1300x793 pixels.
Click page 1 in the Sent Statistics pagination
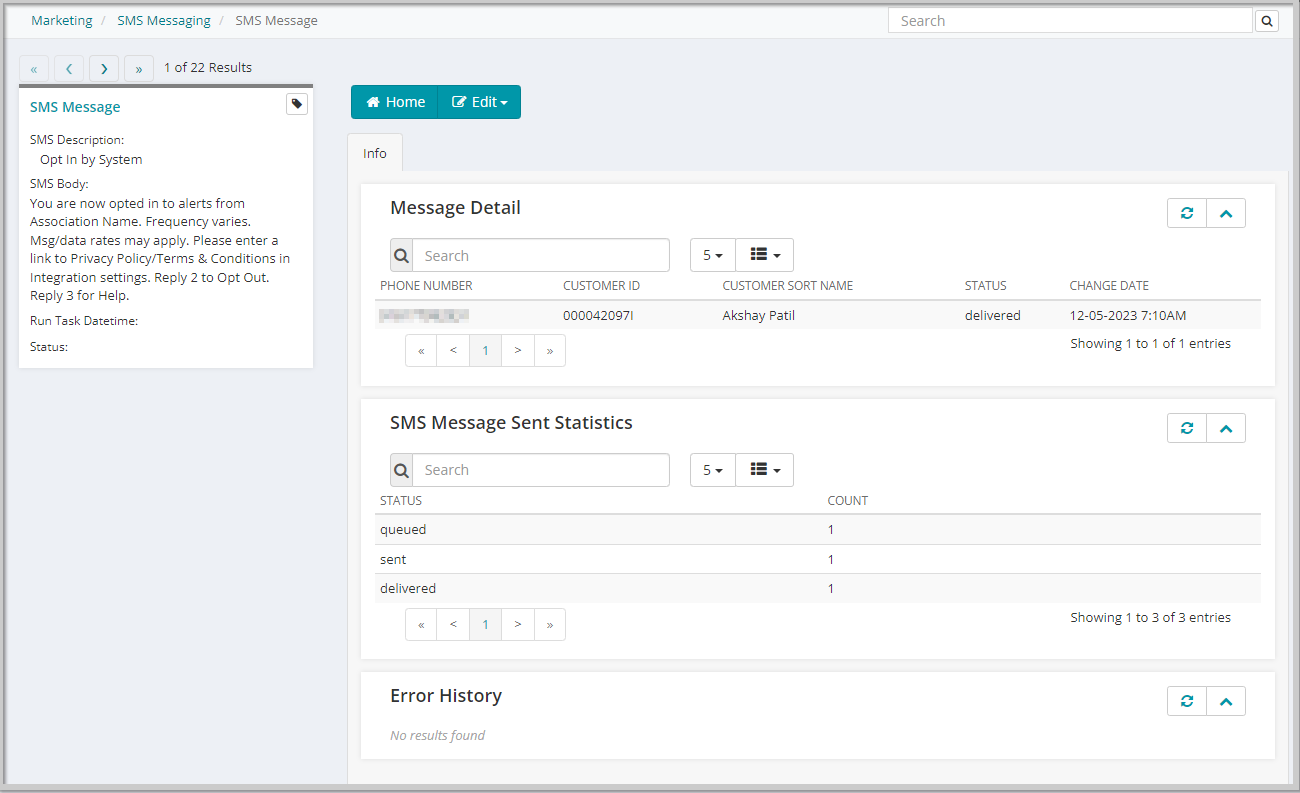pyautogui.click(x=485, y=624)
